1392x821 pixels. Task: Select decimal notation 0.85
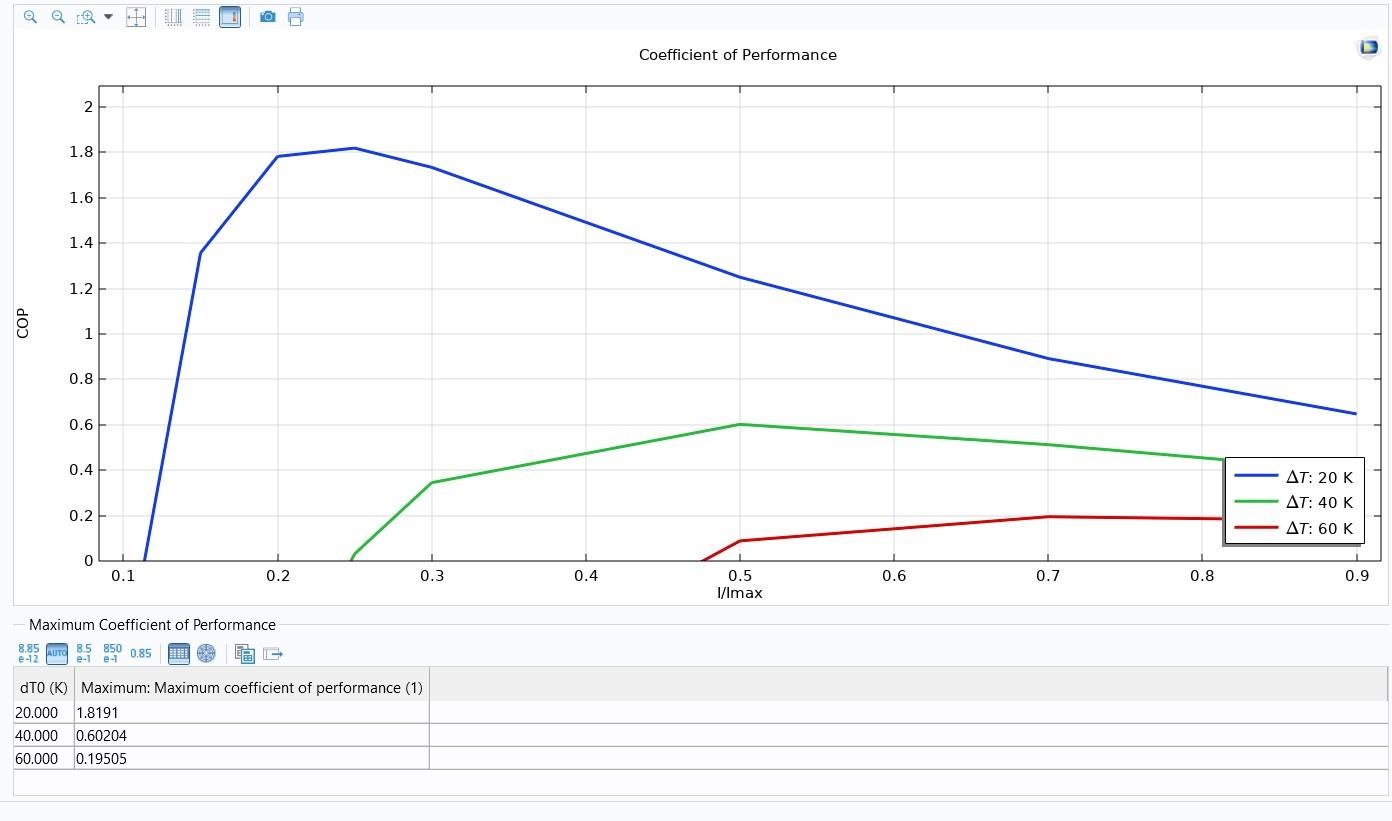point(141,653)
